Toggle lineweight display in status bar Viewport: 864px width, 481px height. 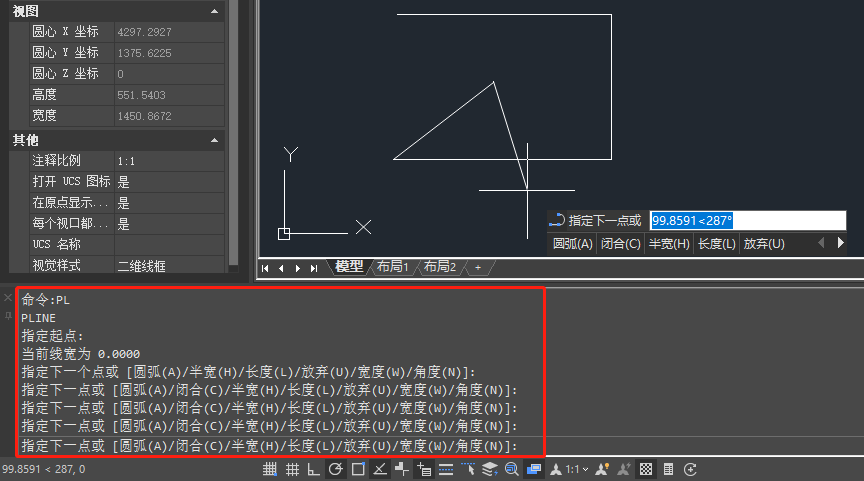point(446,469)
